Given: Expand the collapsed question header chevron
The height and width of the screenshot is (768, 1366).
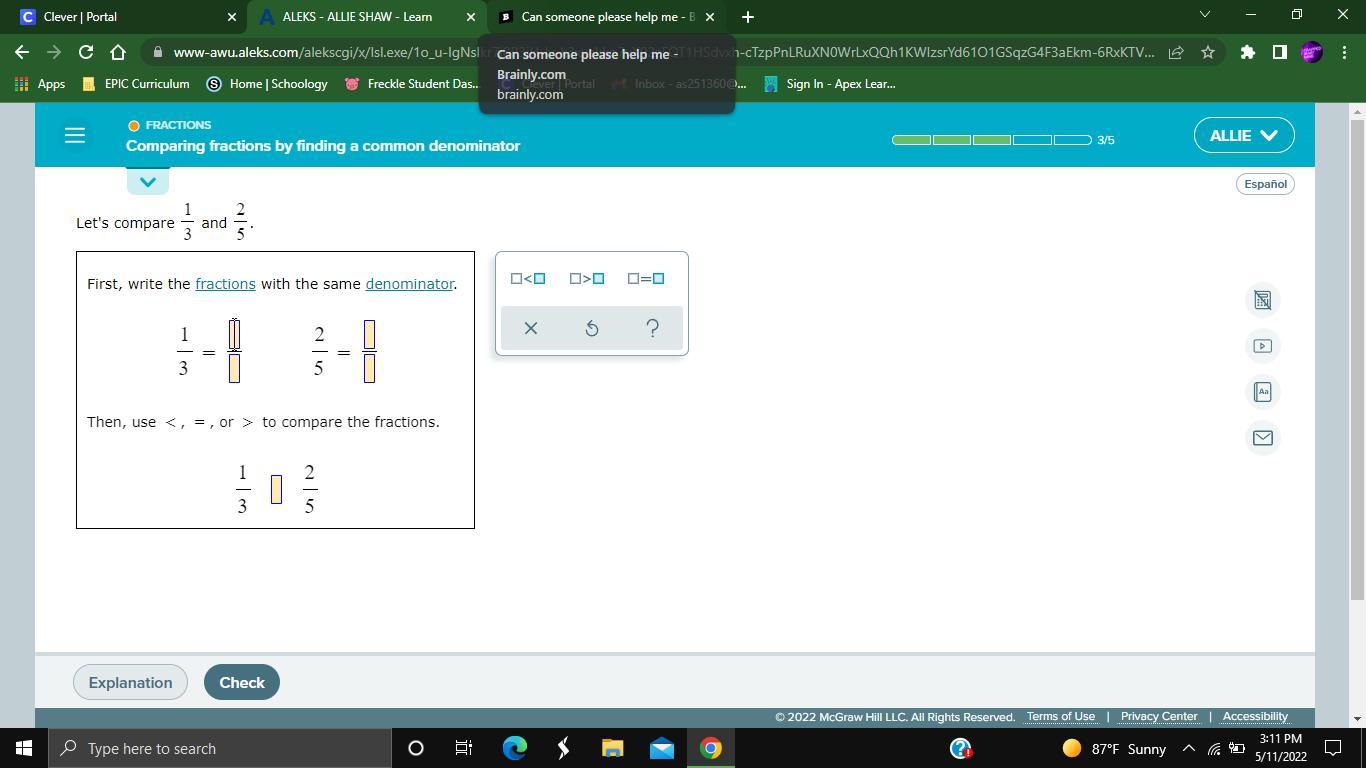Looking at the screenshot, I should tap(147, 182).
